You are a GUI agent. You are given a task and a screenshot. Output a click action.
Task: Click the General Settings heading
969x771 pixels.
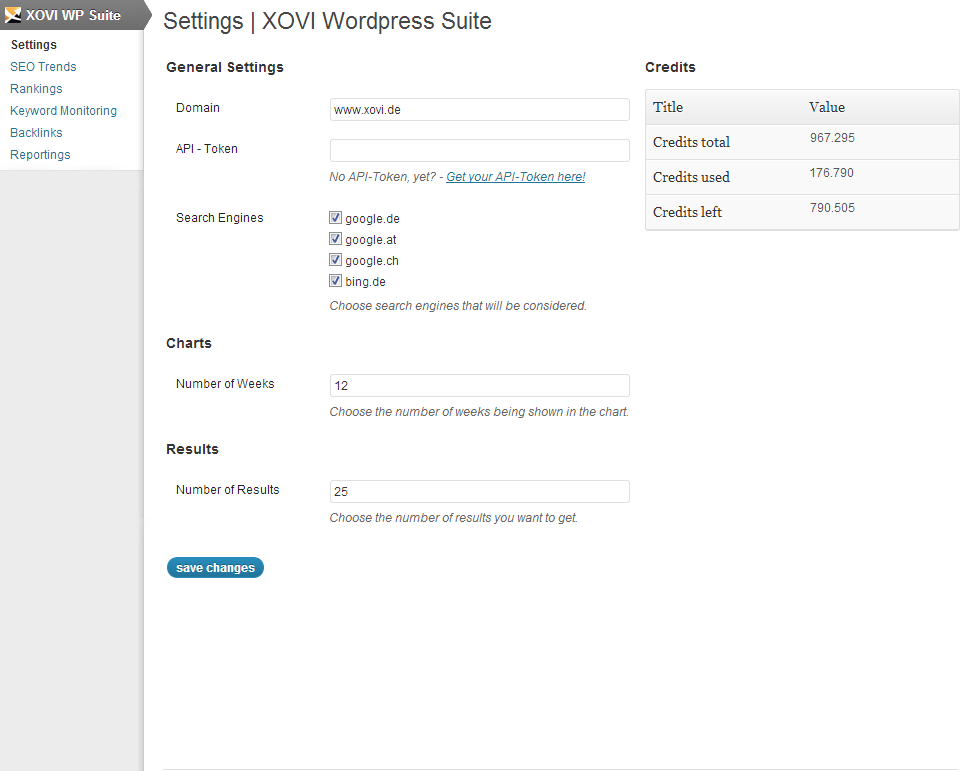tap(225, 67)
